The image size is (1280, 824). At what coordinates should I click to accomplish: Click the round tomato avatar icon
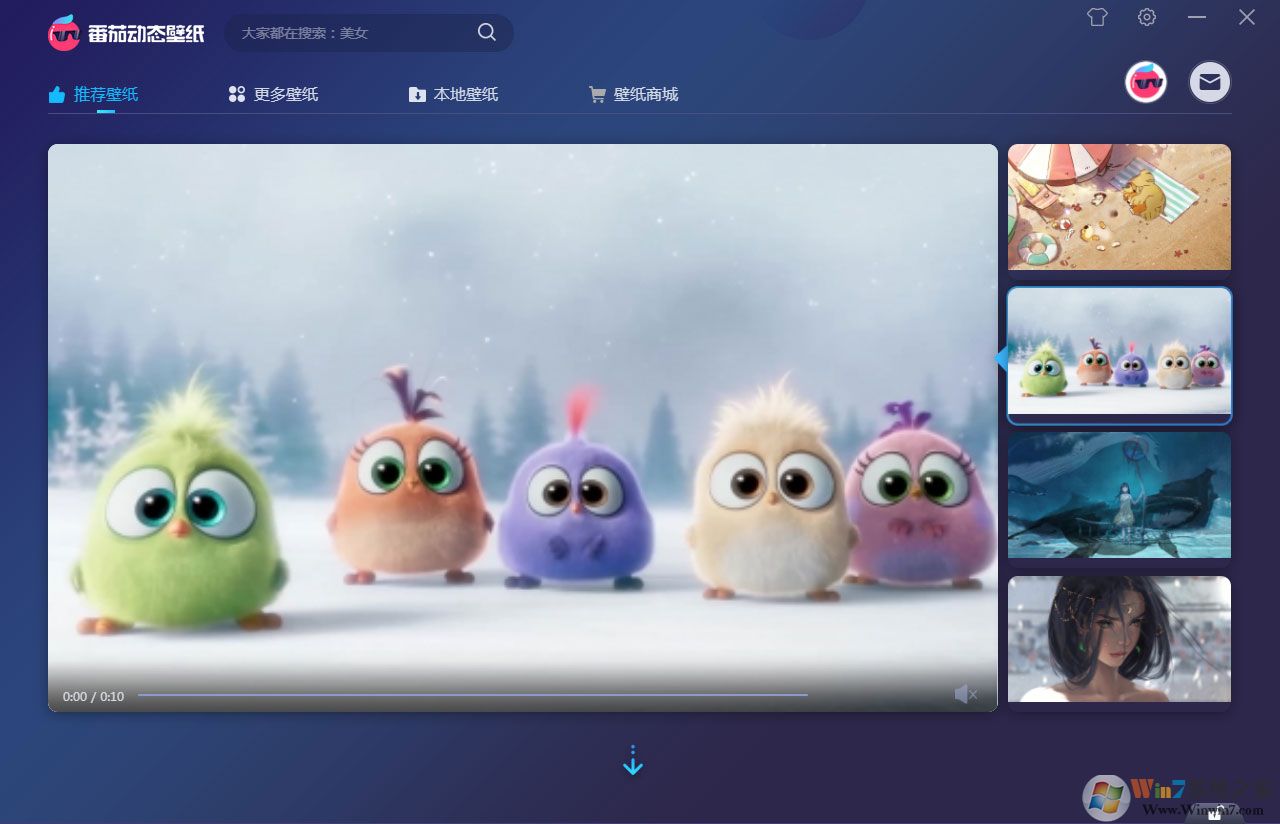click(x=1145, y=83)
